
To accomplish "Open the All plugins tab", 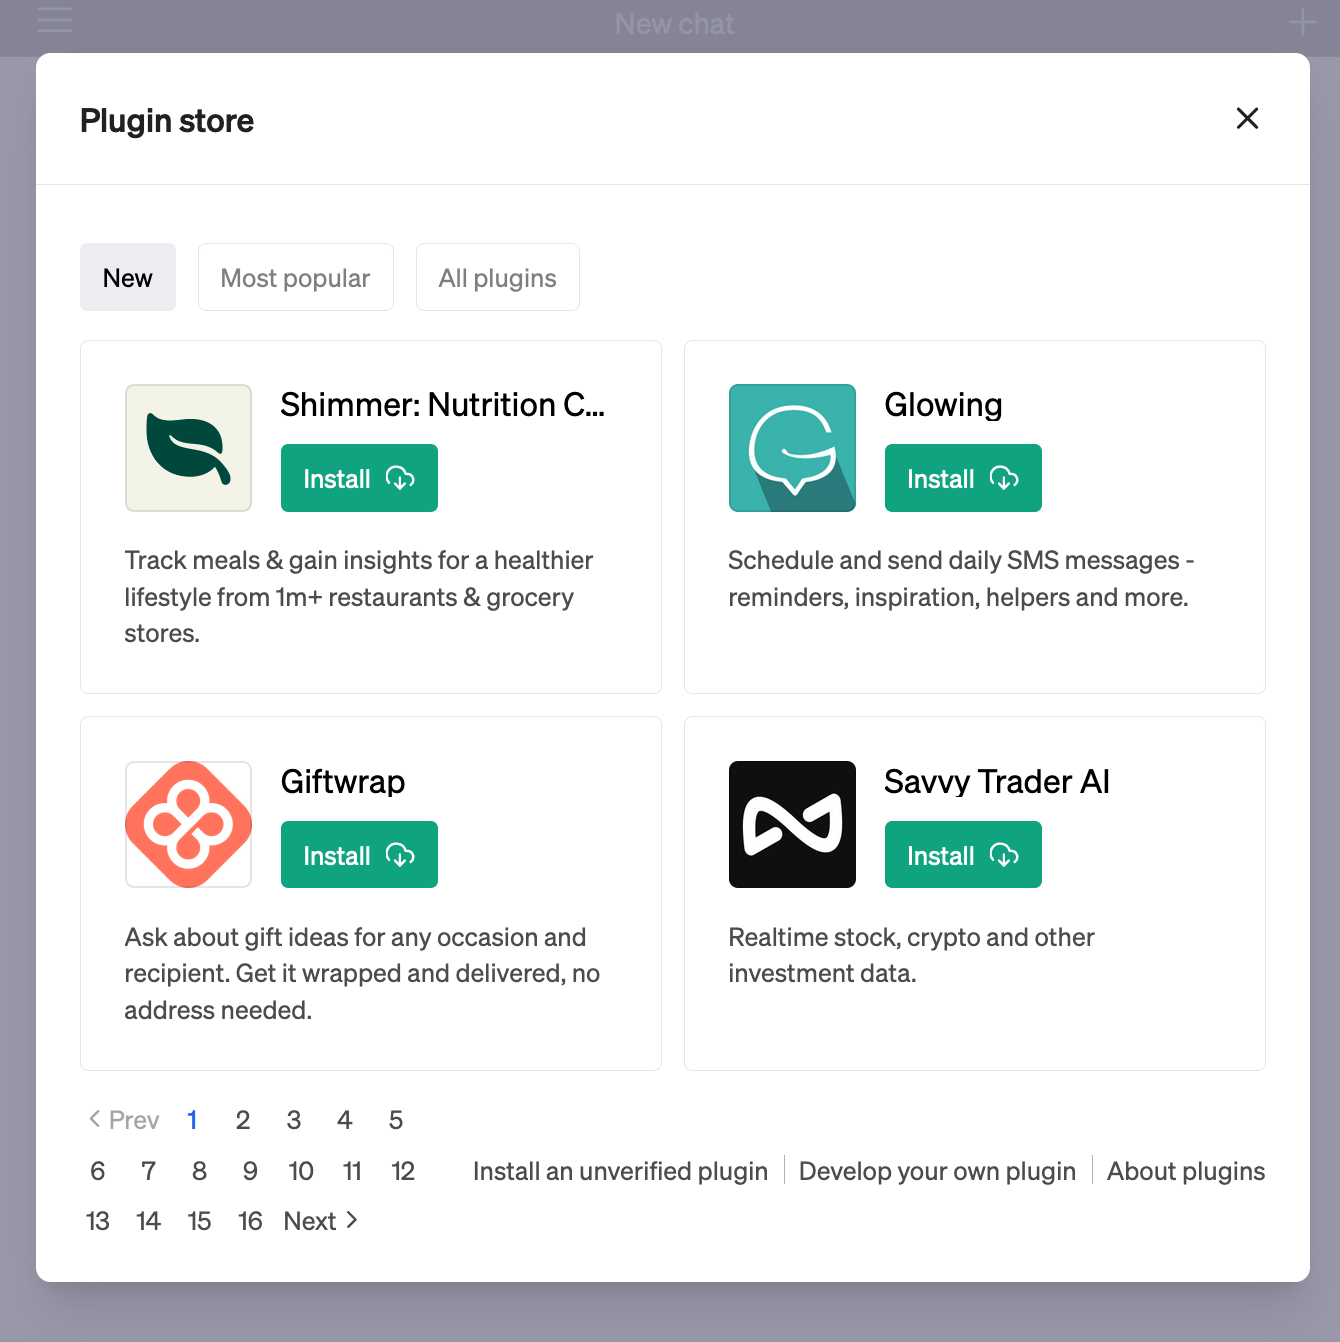I will click(x=497, y=277).
